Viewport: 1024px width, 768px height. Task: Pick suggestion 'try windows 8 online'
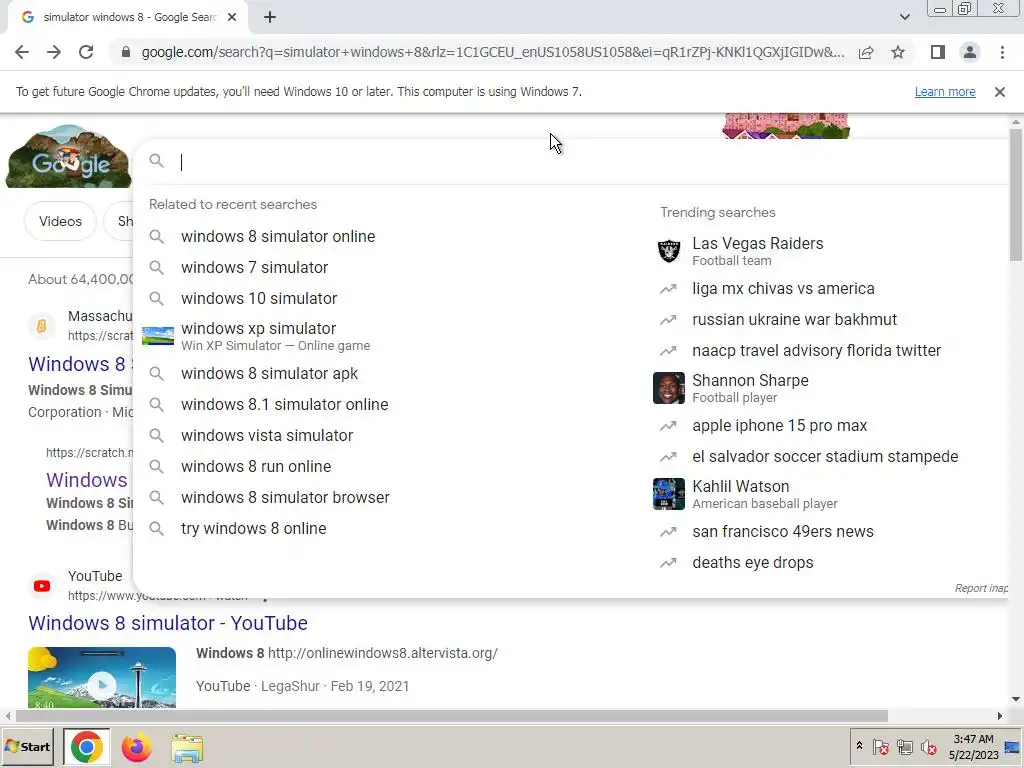click(x=253, y=528)
